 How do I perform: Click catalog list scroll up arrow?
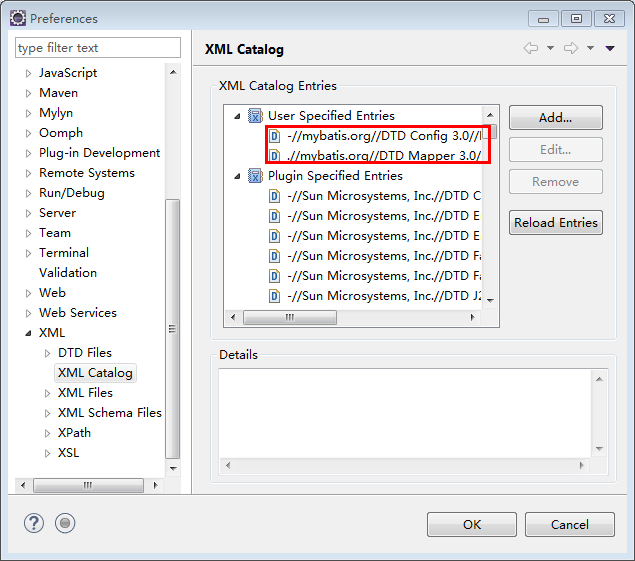(x=490, y=115)
